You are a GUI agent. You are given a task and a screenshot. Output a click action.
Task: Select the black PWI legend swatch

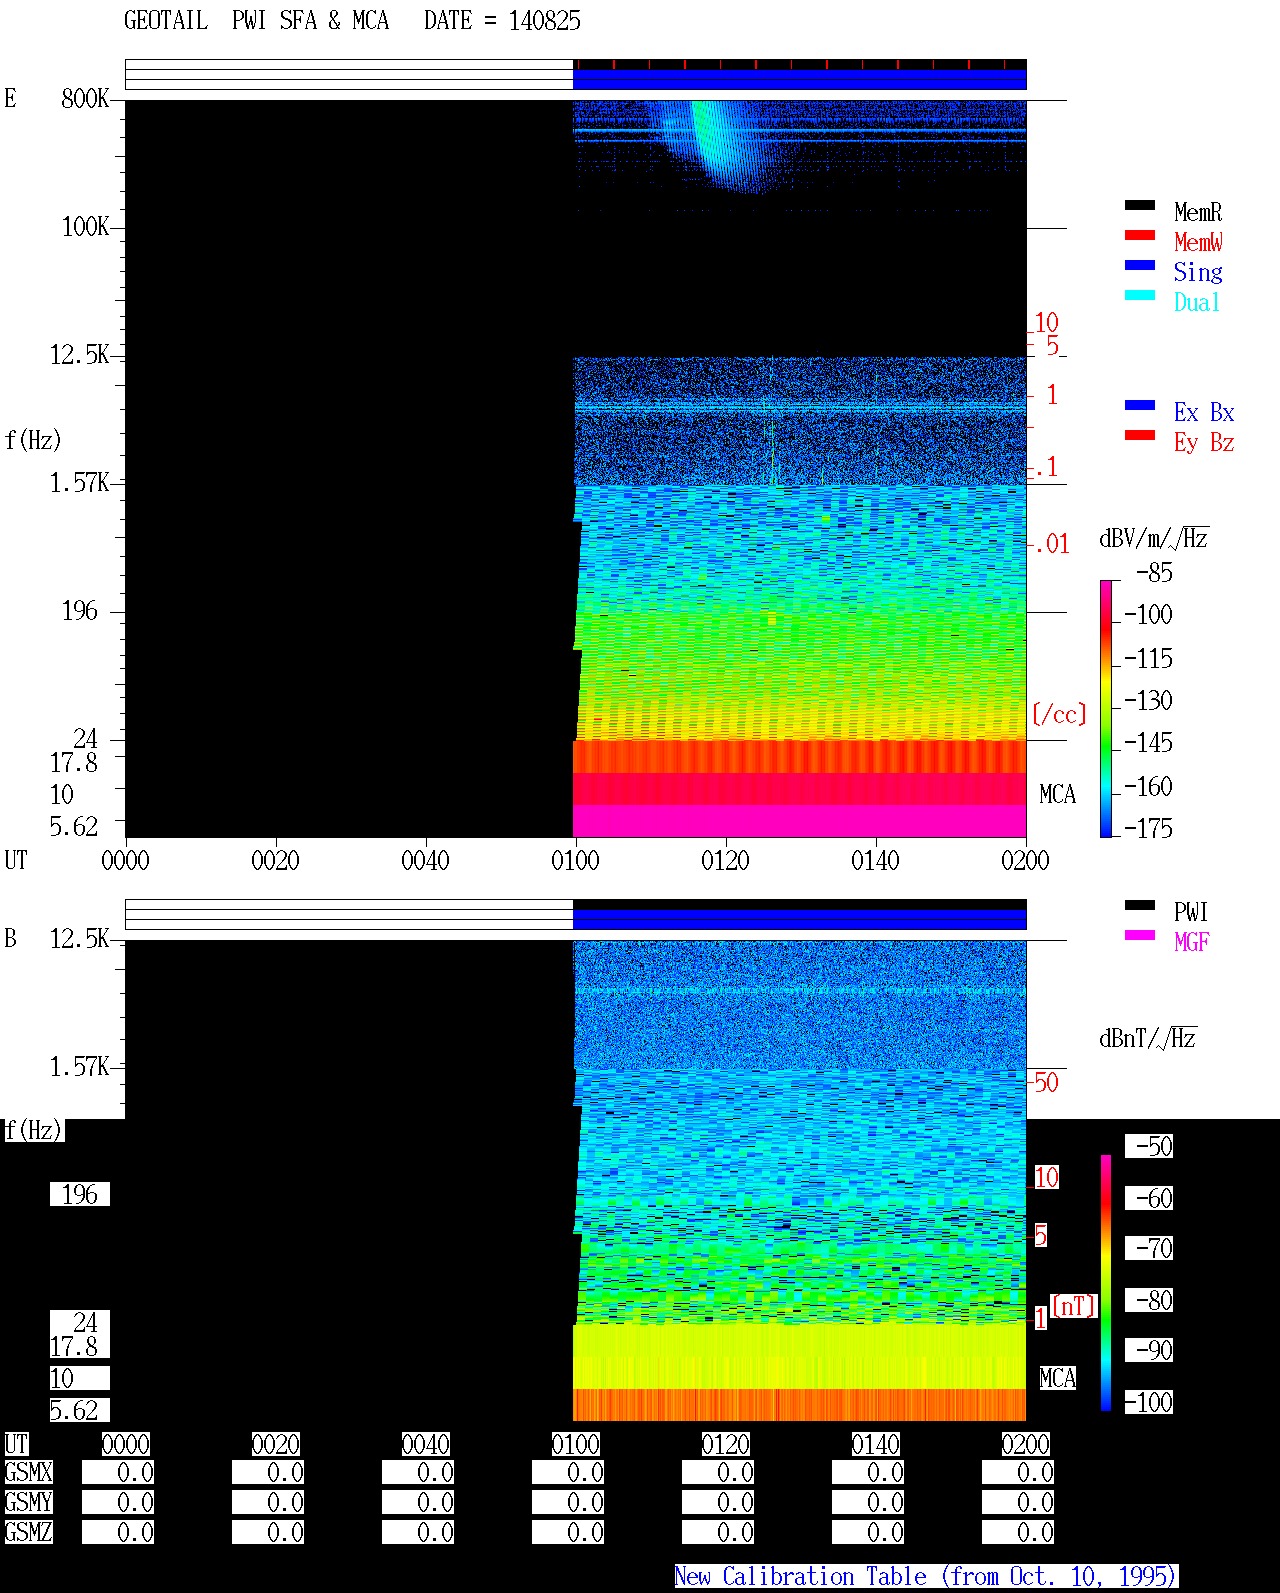tap(1140, 905)
